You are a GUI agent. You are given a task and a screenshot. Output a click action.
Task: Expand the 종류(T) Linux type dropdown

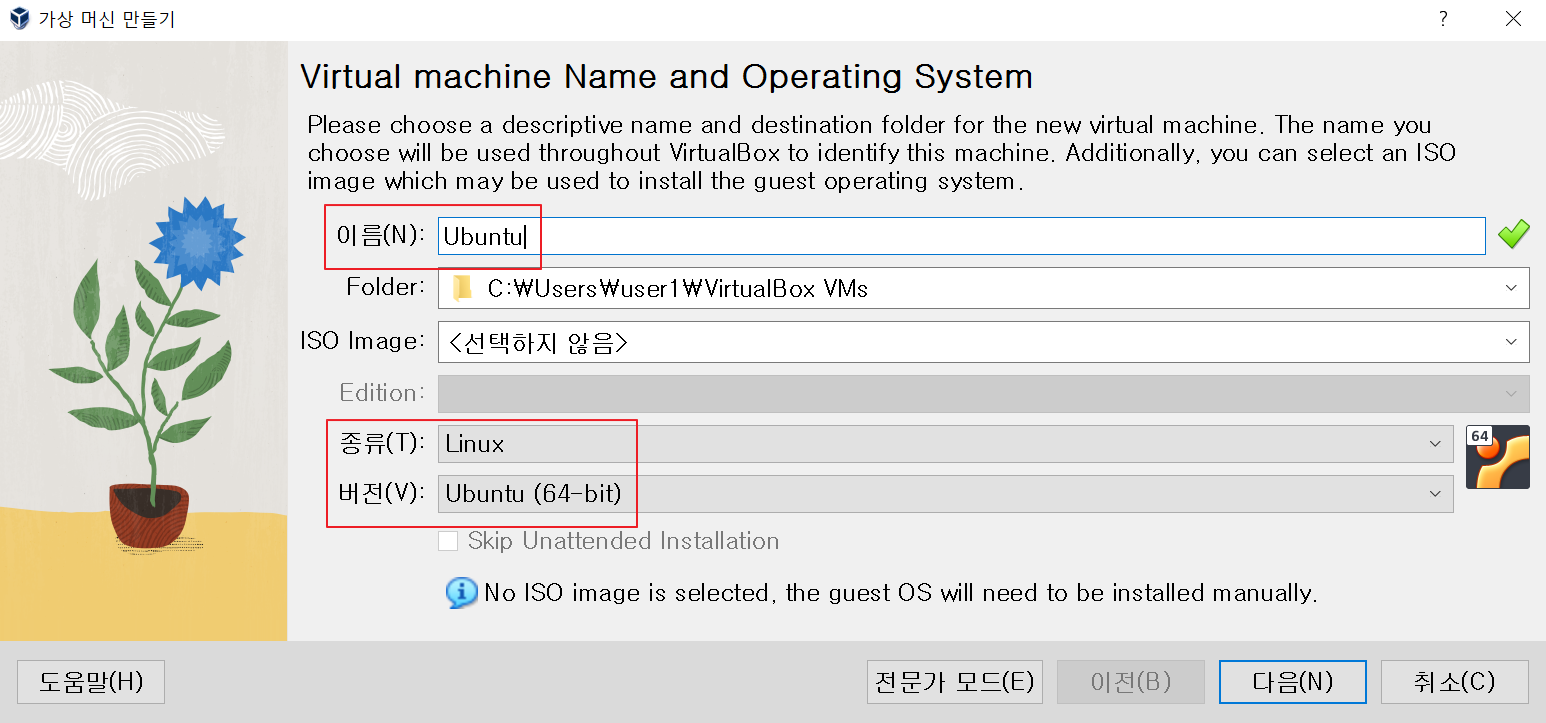(x=945, y=444)
